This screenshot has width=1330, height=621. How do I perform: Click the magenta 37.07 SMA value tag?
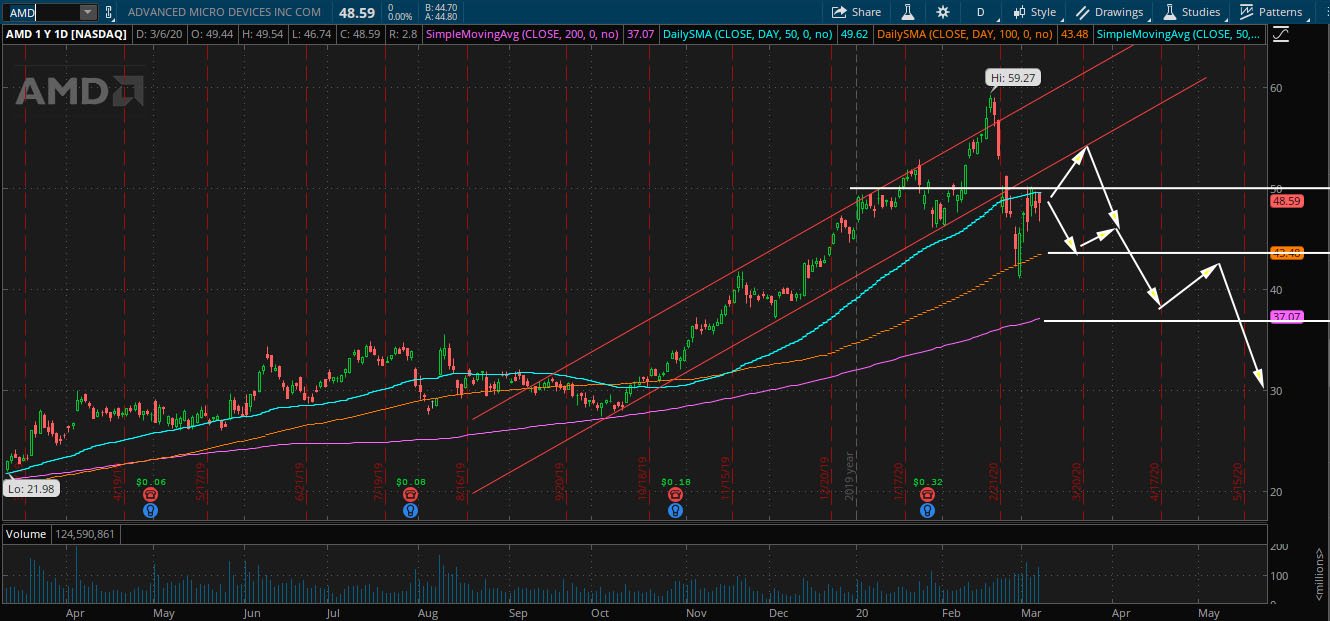click(1285, 317)
